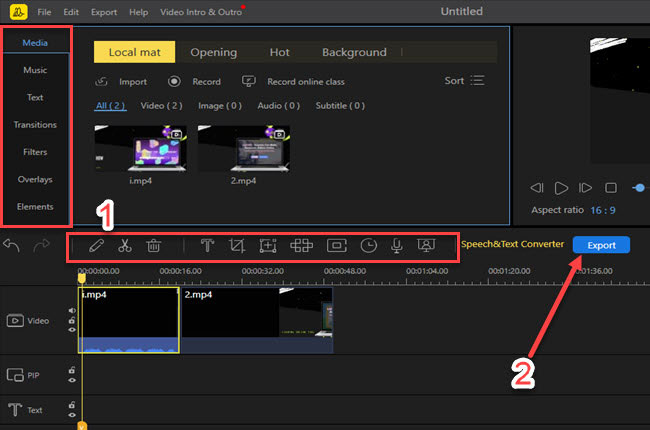The width and height of the screenshot is (650, 430).
Task: Undo the last action
Action: click(x=12, y=245)
